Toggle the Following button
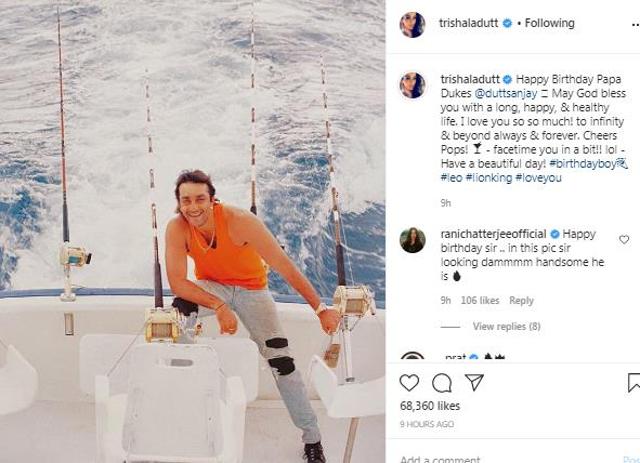 tap(549, 23)
